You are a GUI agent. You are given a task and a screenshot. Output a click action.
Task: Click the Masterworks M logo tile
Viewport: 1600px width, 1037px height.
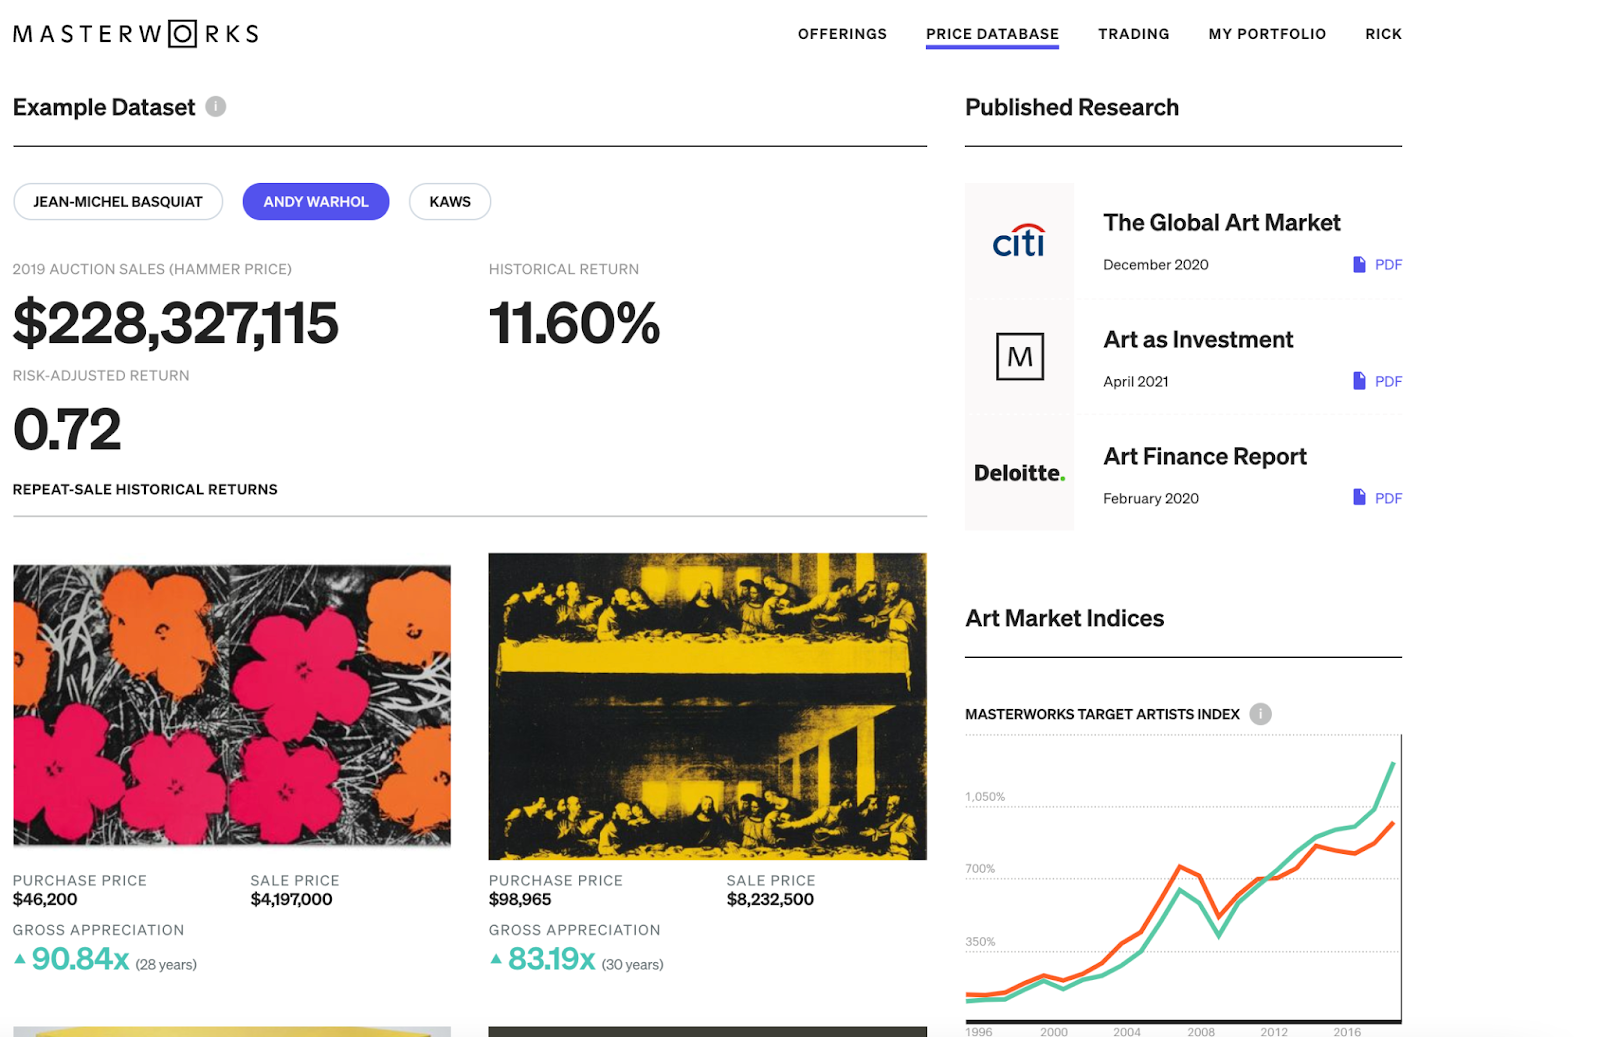(1019, 356)
